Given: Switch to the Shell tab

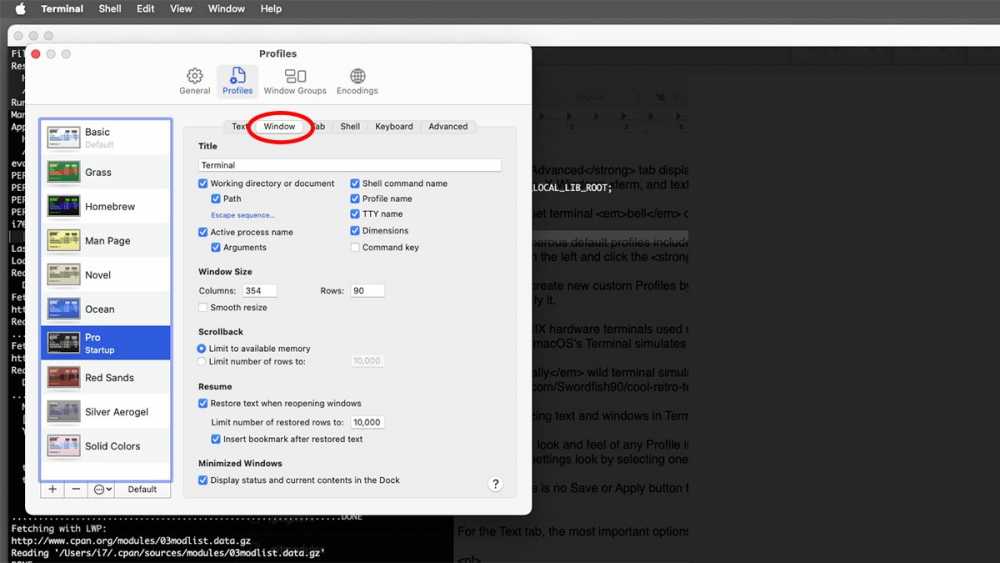Looking at the screenshot, I should pyautogui.click(x=350, y=126).
